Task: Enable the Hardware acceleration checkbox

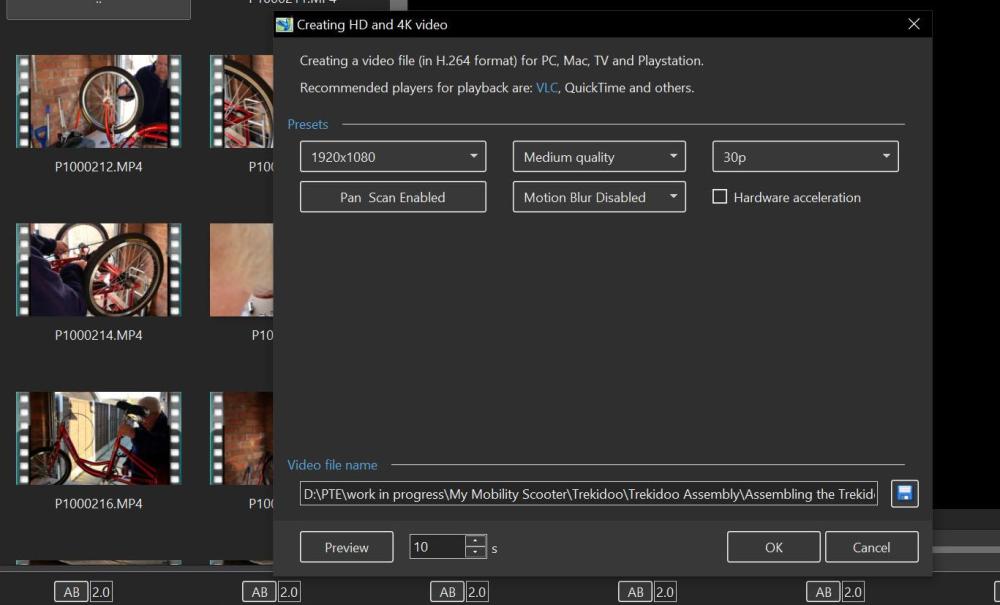Action: [x=719, y=197]
